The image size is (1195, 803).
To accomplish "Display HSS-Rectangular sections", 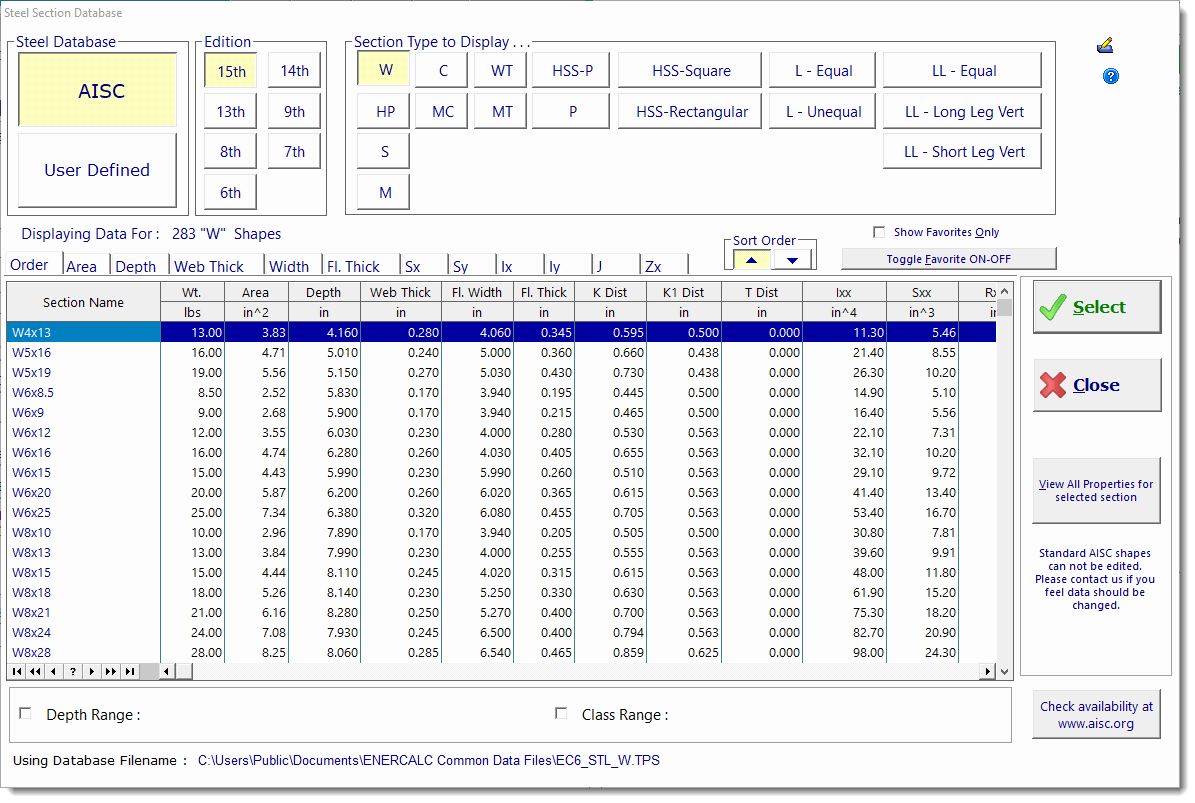I will click(690, 111).
